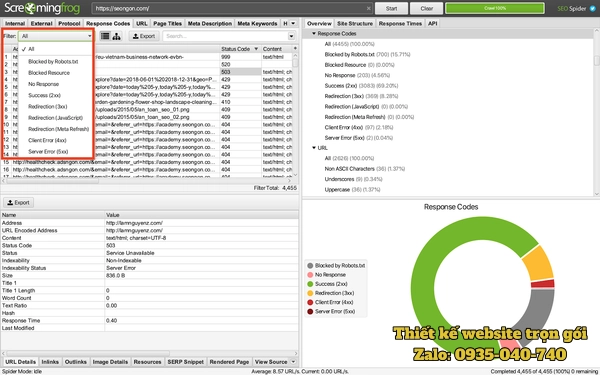Select Client Error (4xx) (97) overview row

359,127
